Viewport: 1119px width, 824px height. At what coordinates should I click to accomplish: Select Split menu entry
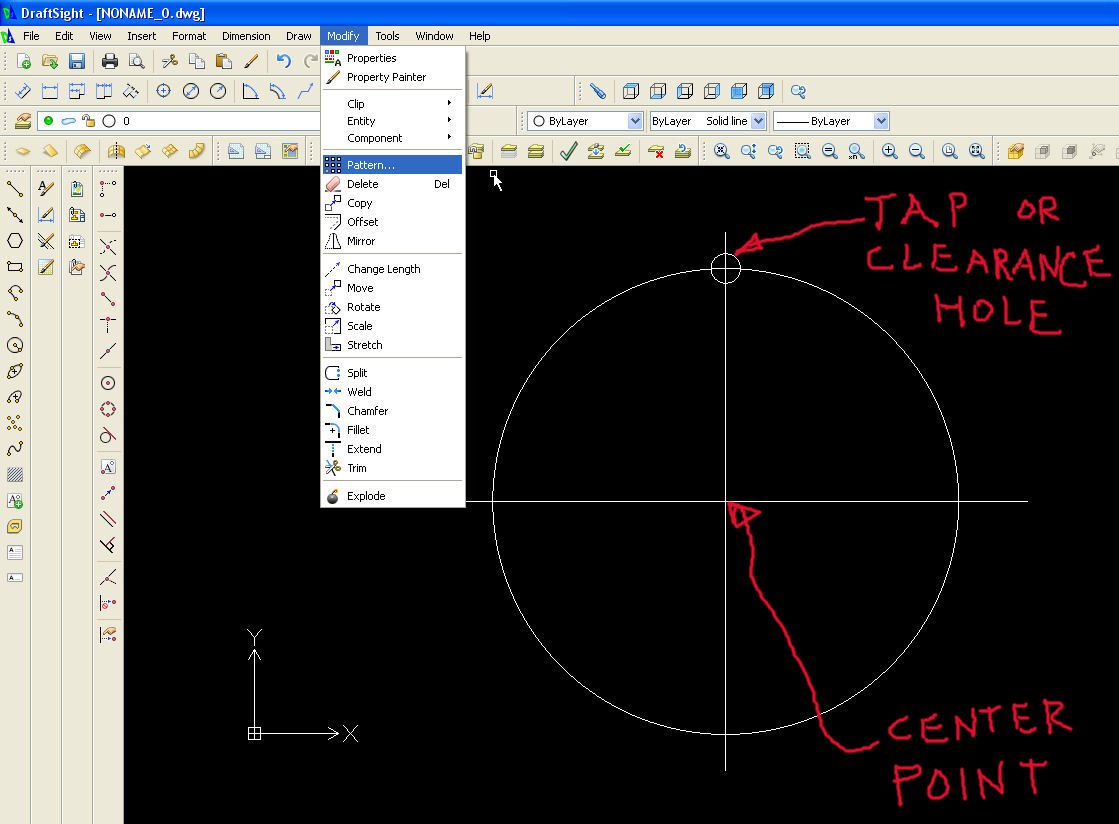pos(393,373)
